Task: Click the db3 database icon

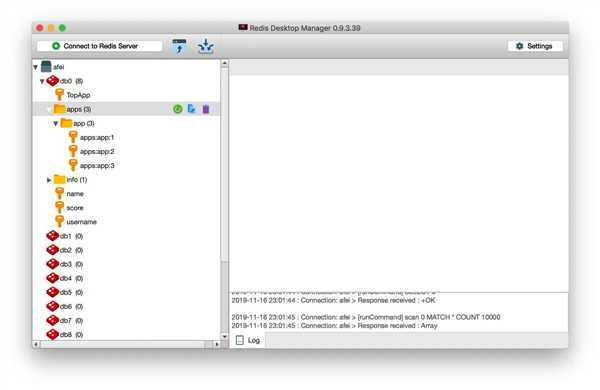Action: pos(53,264)
